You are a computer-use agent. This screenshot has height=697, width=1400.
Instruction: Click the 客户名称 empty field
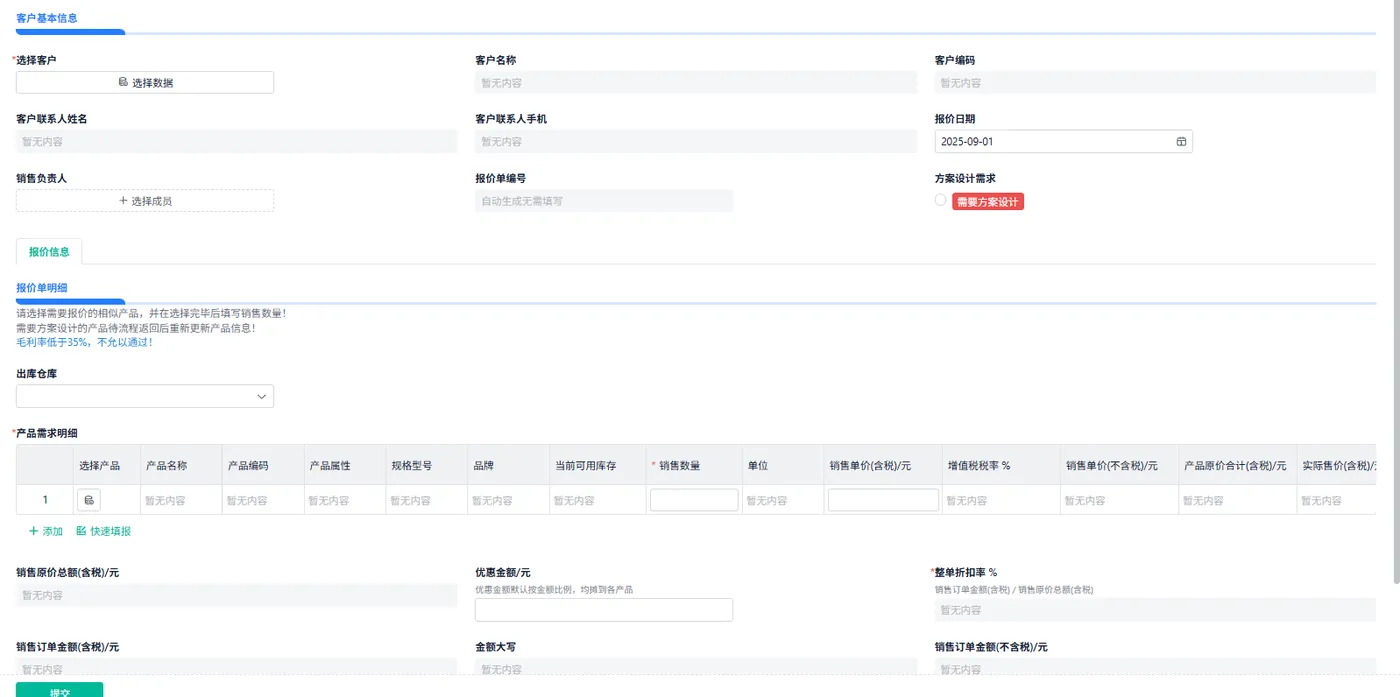click(x=696, y=83)
